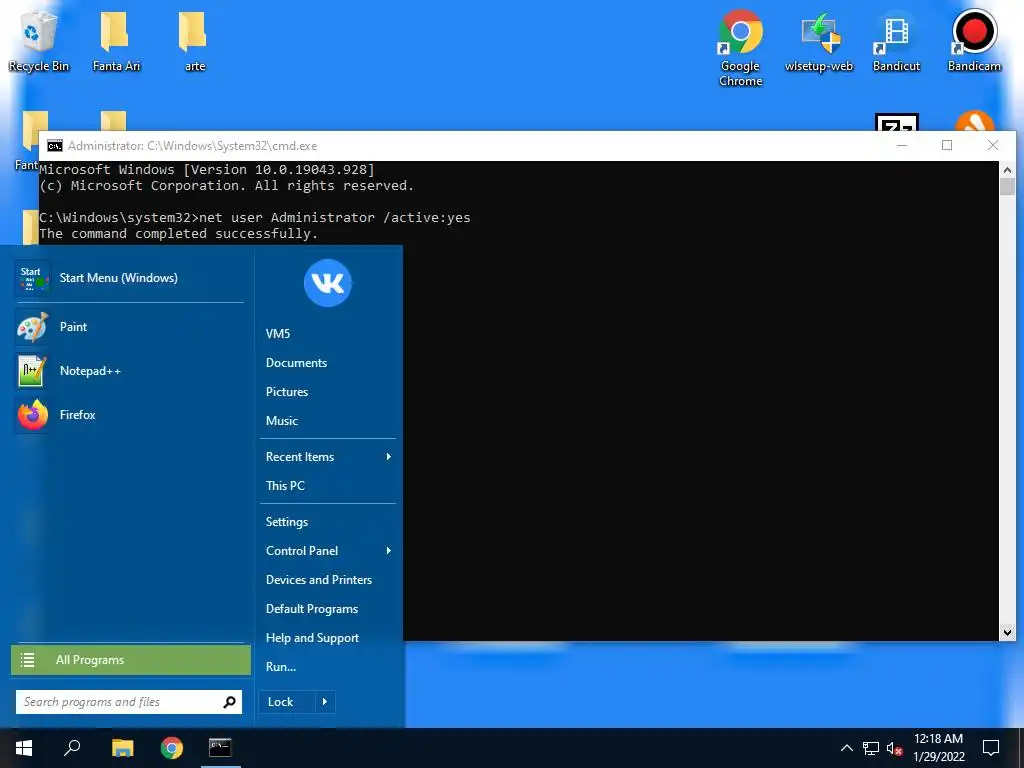Open This PC from start menu
This screenshot has width=1024, height=768.
coord(285,486)
